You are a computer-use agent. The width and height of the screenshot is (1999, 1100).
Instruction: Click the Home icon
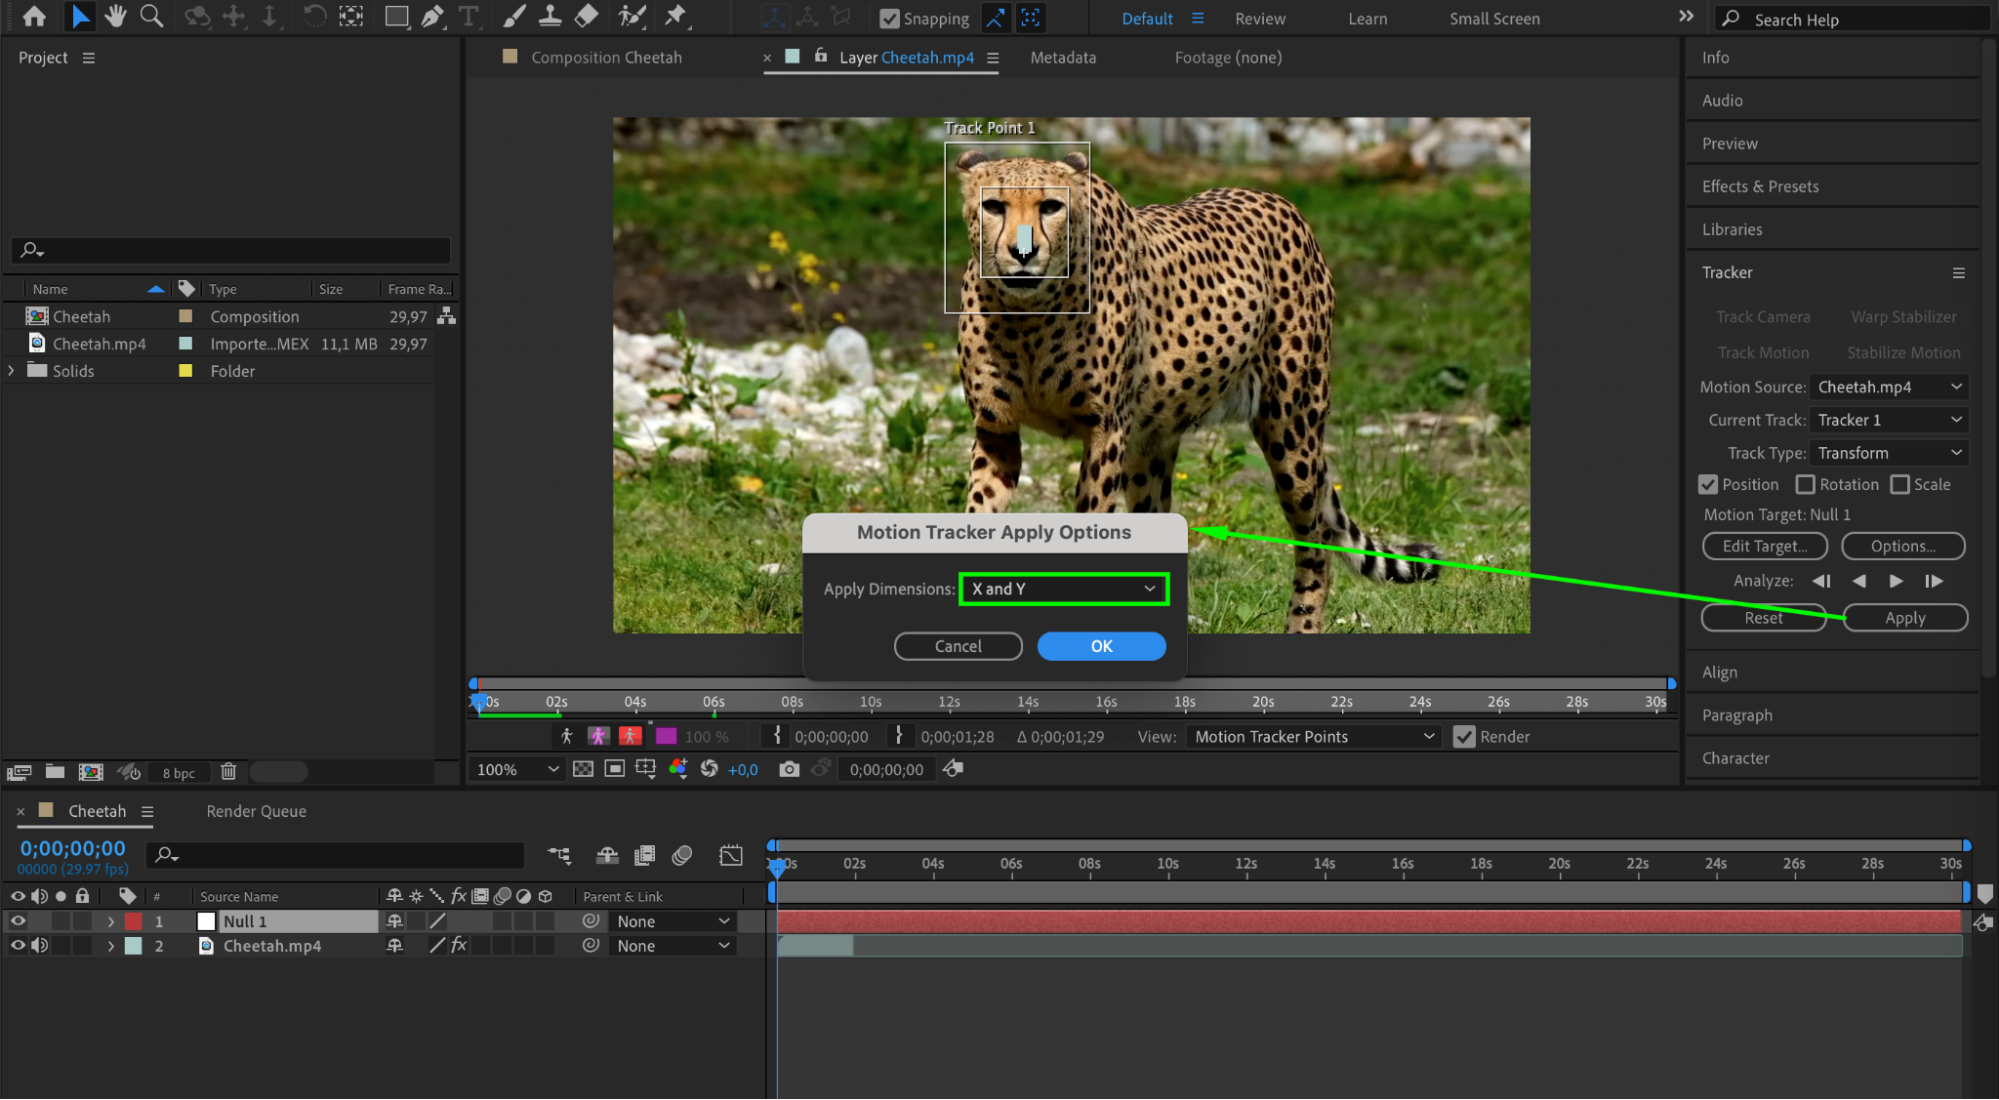click(34, 16)
